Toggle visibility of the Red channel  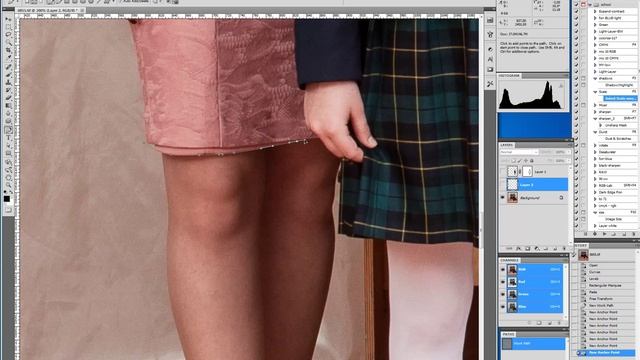[x=503, y=282]
